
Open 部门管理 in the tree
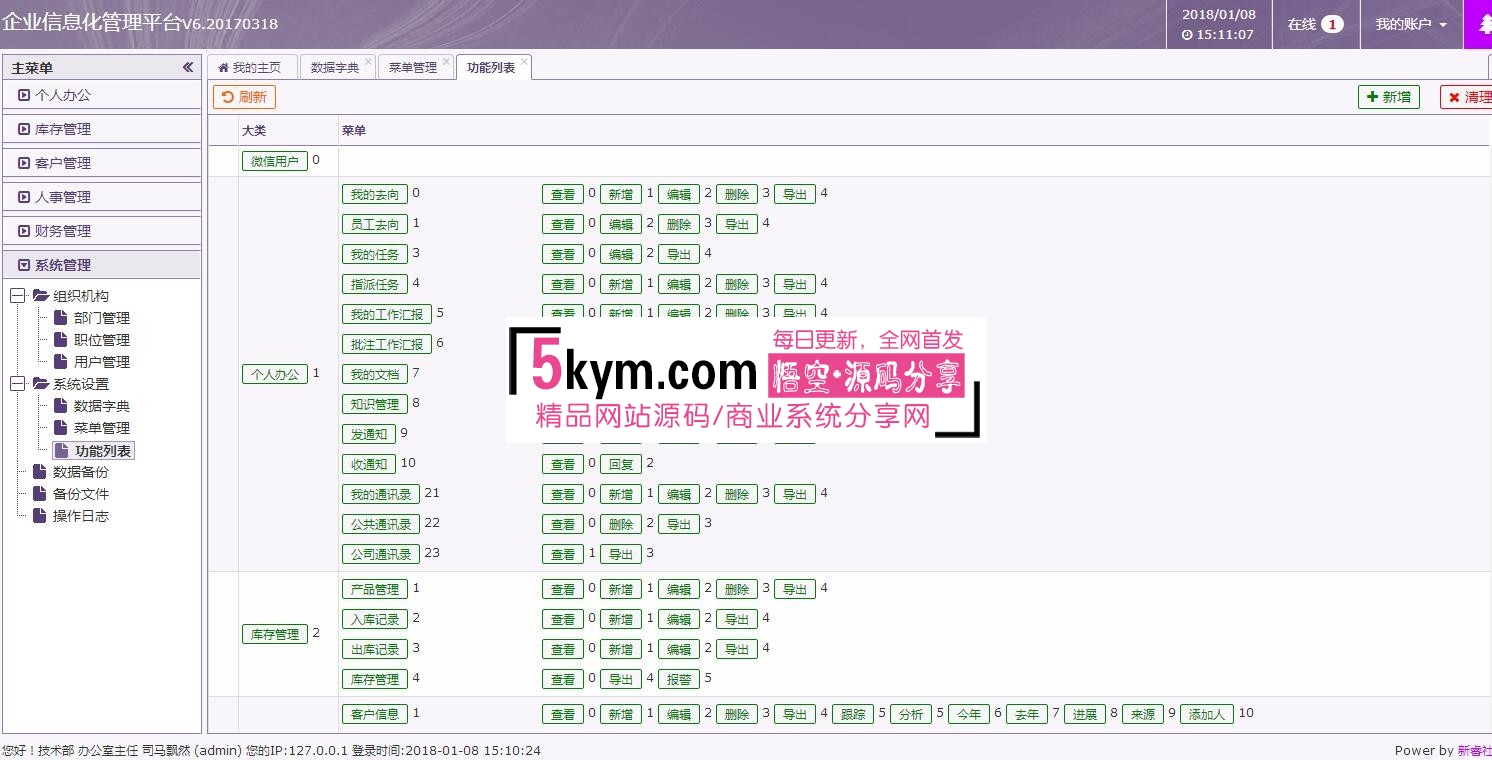point(102,318)
